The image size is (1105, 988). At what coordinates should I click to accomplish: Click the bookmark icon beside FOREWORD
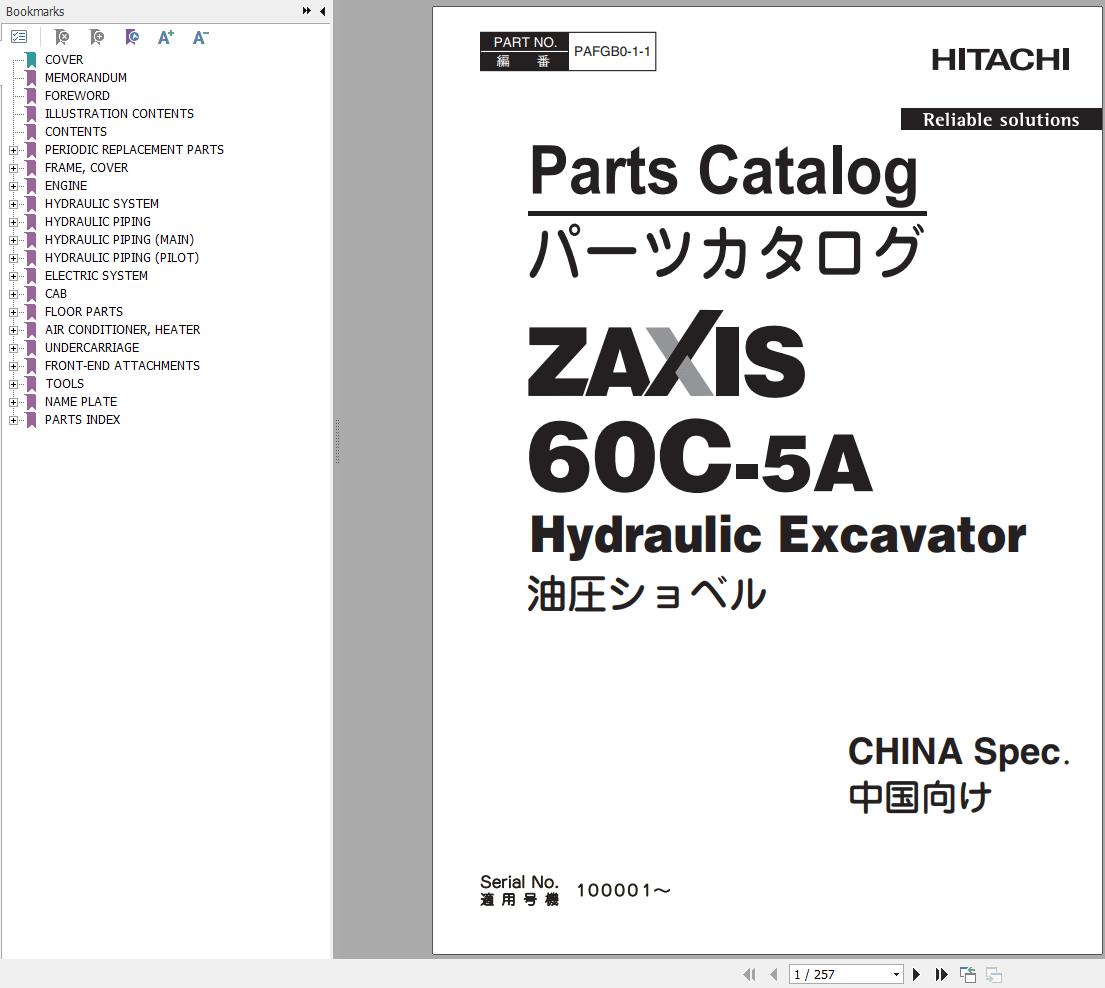[31, 95]
